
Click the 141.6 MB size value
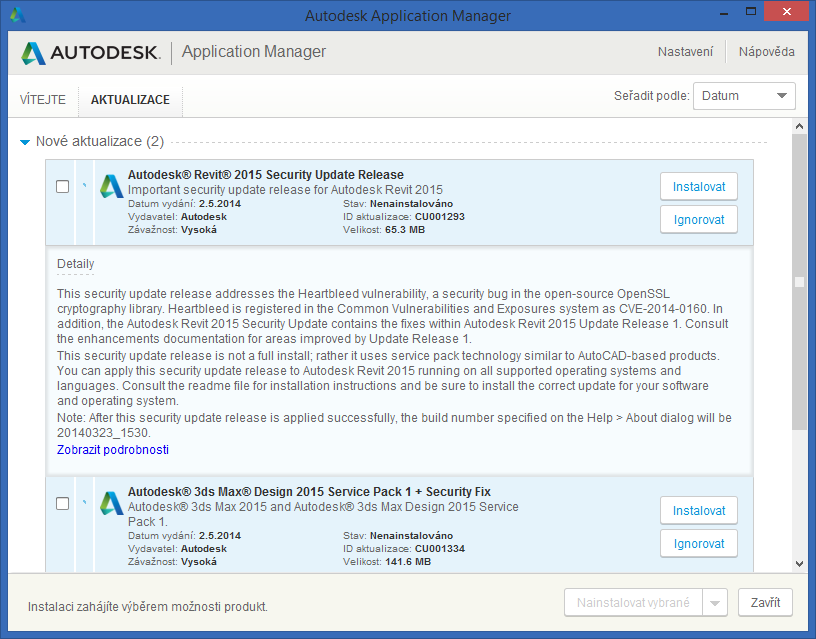coord(408,561)
